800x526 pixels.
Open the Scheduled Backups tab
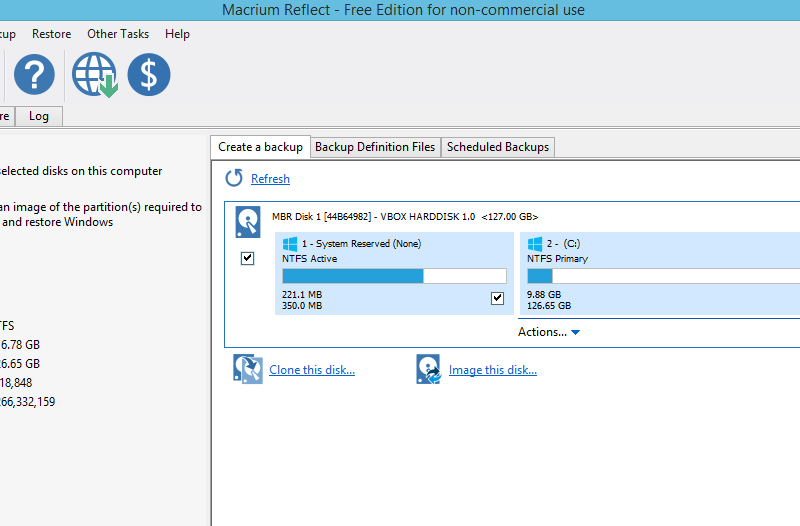coord(498,147)
